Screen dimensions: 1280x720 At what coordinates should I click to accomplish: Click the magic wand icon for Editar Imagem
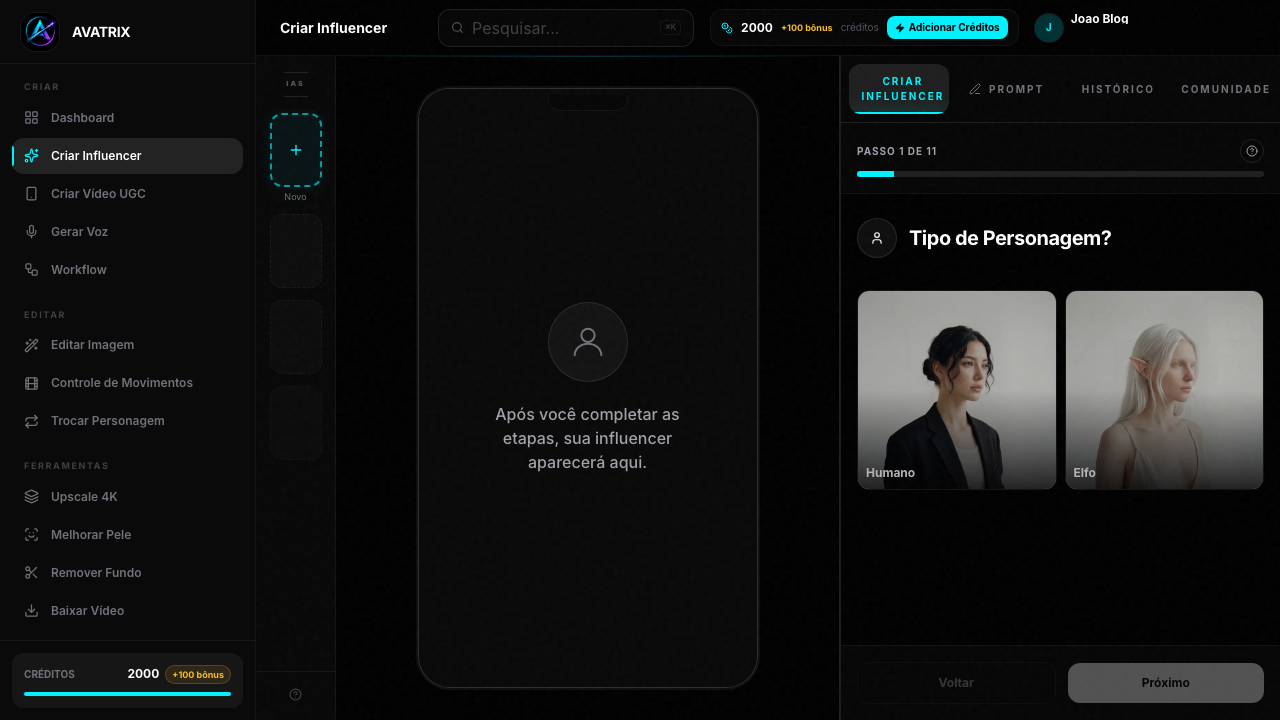[x=31, y=345]
